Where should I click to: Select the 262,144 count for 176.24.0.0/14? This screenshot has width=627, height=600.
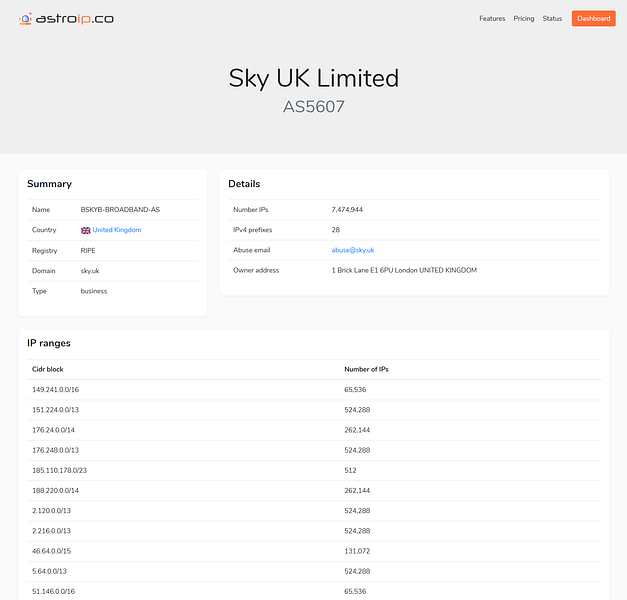click(357, 430)
